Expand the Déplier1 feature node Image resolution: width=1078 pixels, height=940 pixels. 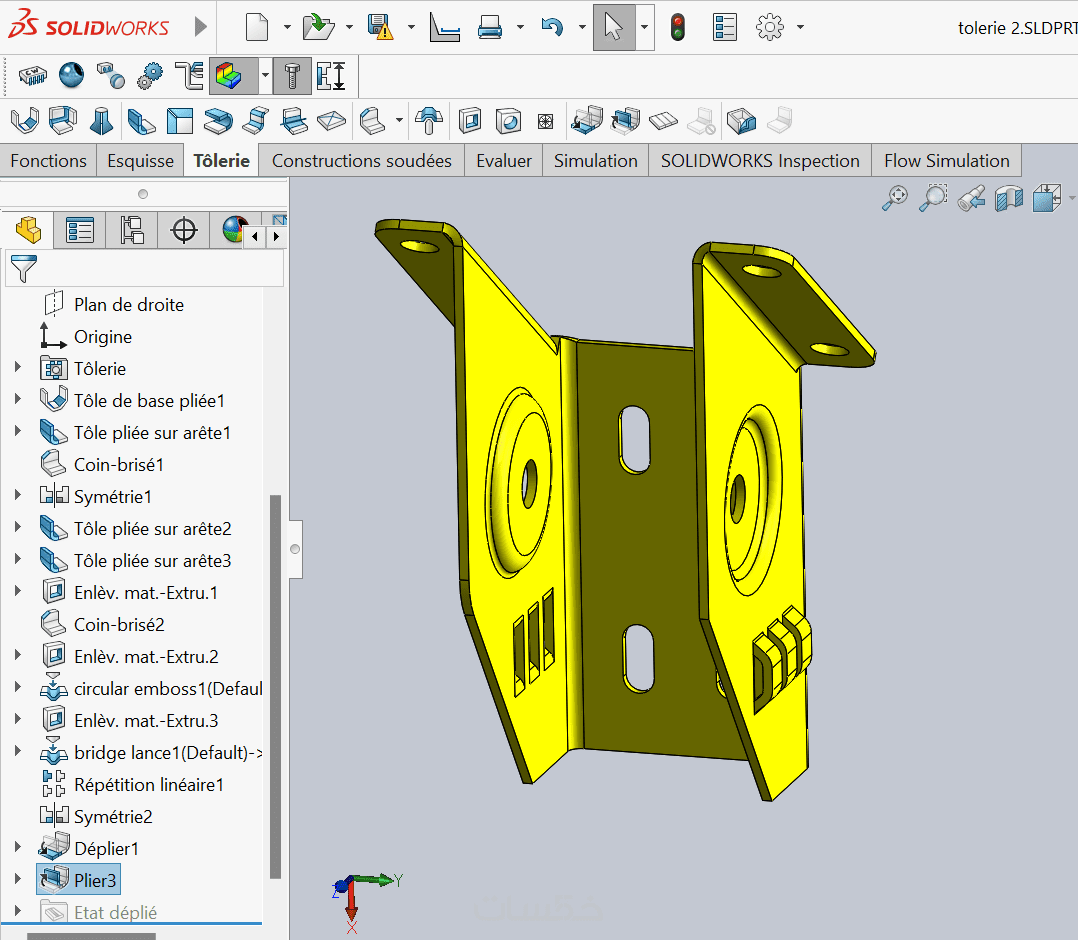(x=17, y=848)
